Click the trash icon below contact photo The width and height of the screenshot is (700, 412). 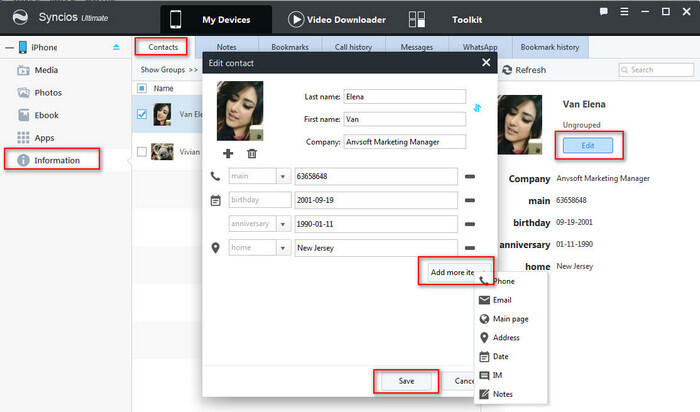tap(252, 153)
